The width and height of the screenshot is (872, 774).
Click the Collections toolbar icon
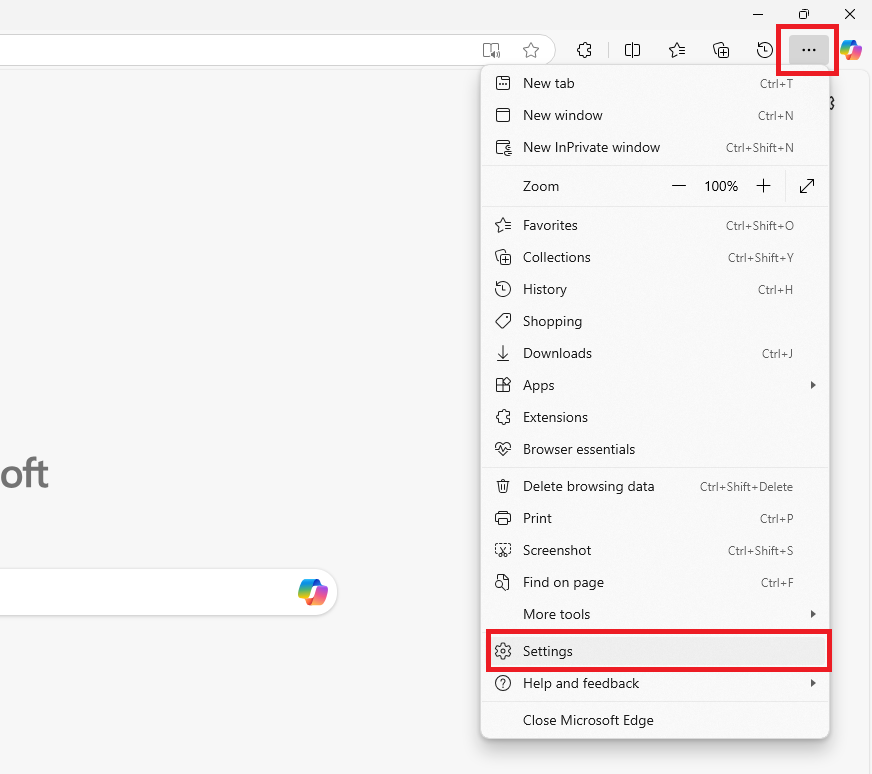[721, 50]
